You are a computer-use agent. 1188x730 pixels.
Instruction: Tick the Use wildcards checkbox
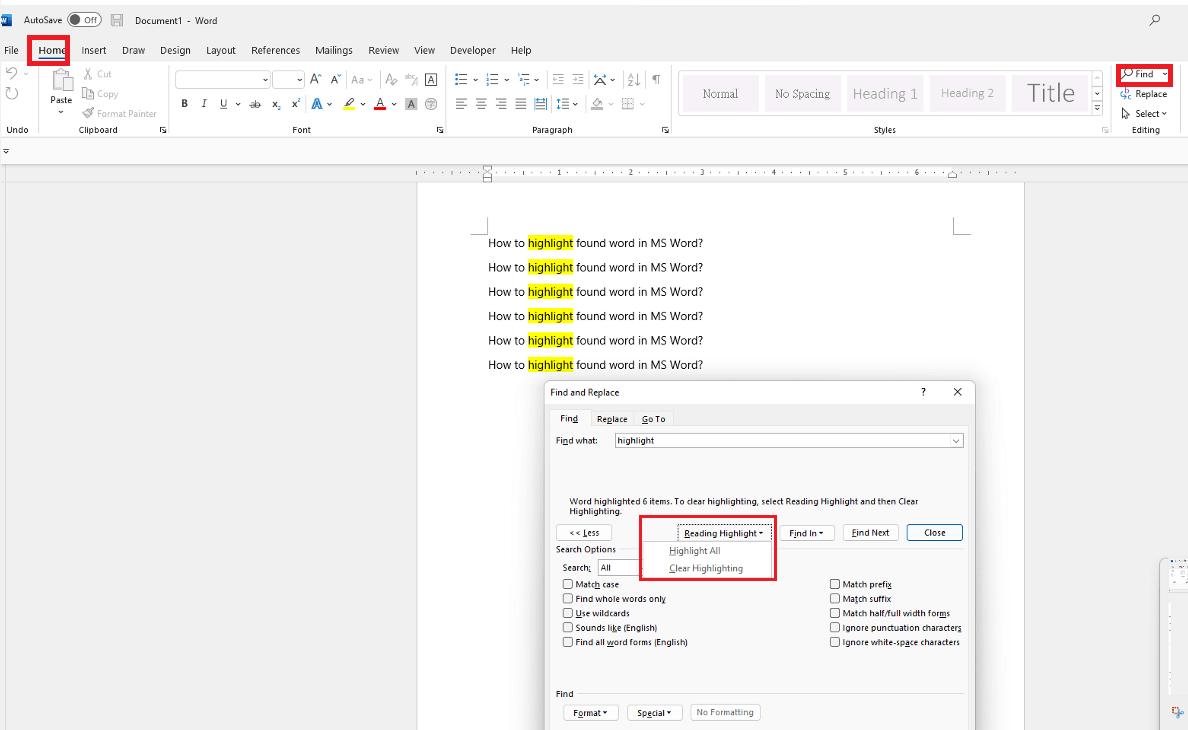coord(568,613)
